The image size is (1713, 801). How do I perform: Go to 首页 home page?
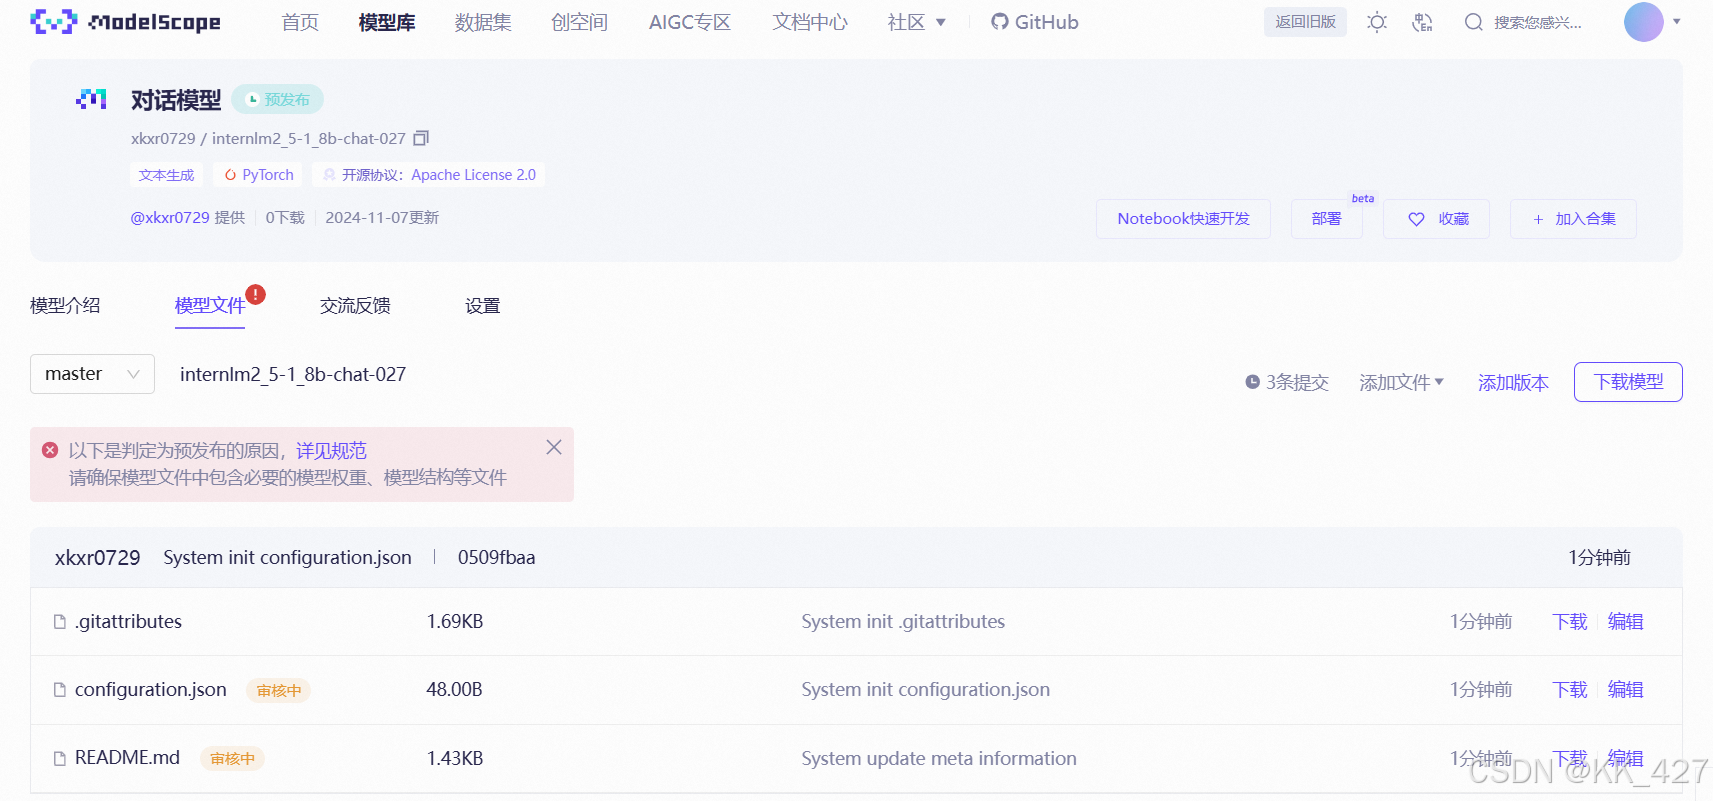click(300, 22)
